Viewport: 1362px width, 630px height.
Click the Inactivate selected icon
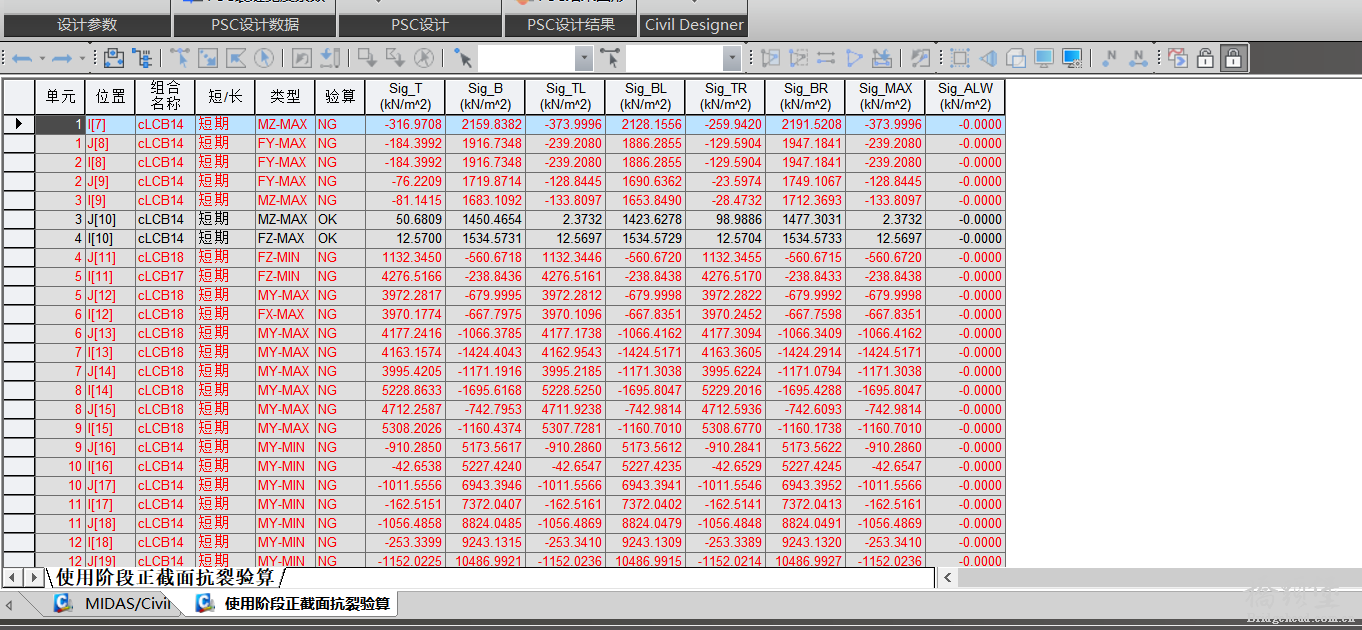tap(798, 59)
